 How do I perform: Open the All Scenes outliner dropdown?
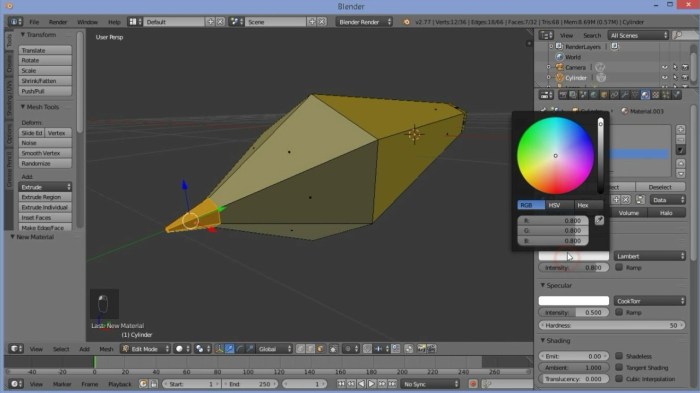638,35
